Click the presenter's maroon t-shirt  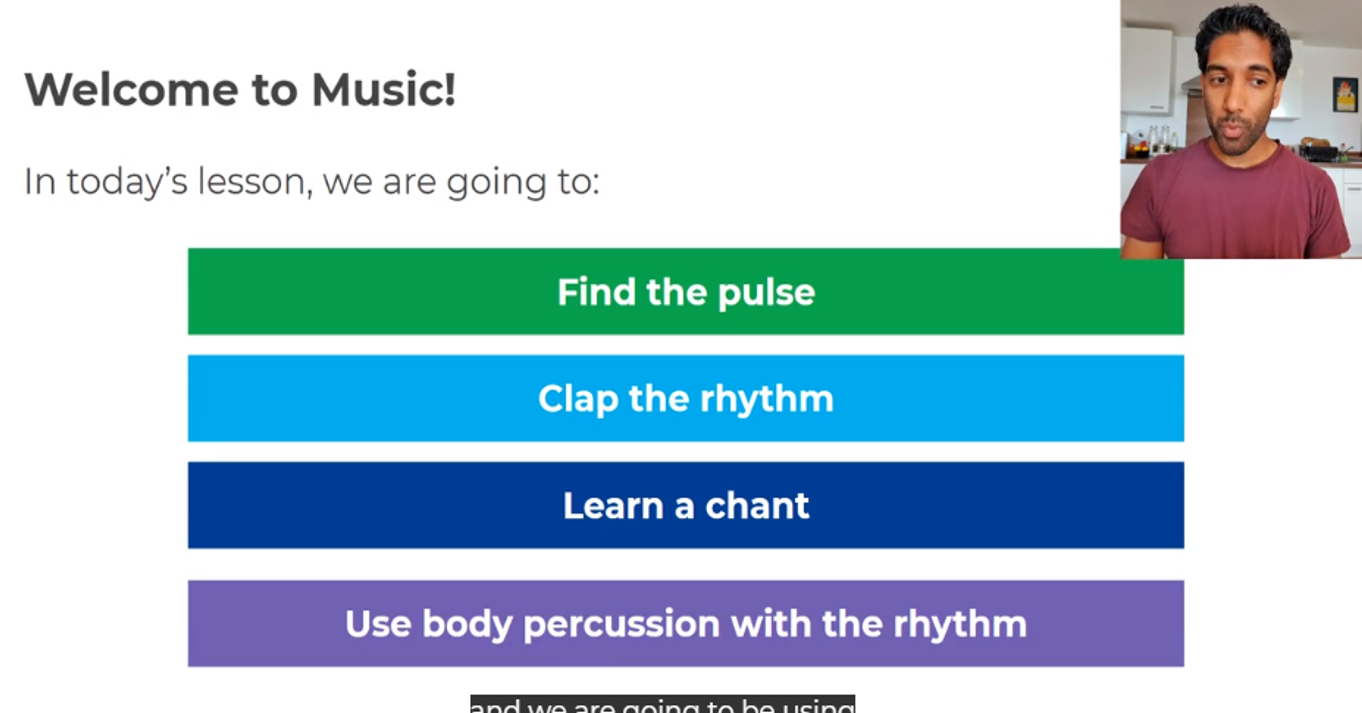[1236, 203]
